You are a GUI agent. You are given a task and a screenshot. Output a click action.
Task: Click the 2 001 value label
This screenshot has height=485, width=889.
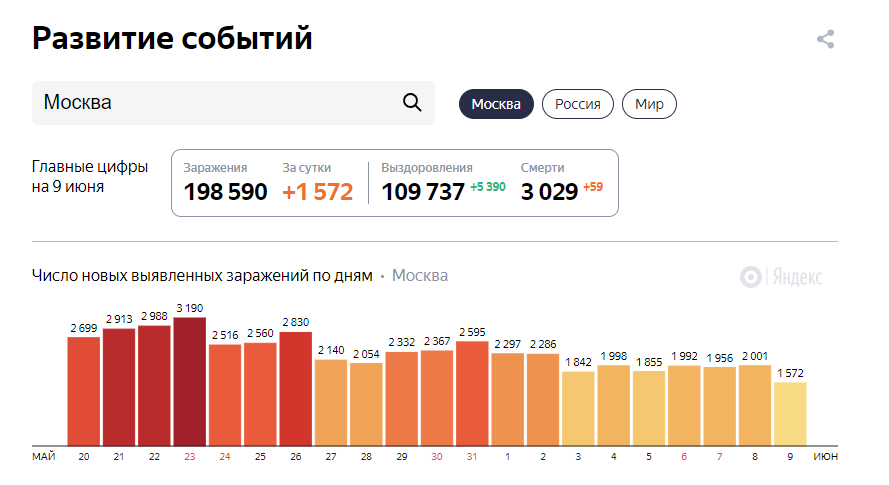pos(755,356)
